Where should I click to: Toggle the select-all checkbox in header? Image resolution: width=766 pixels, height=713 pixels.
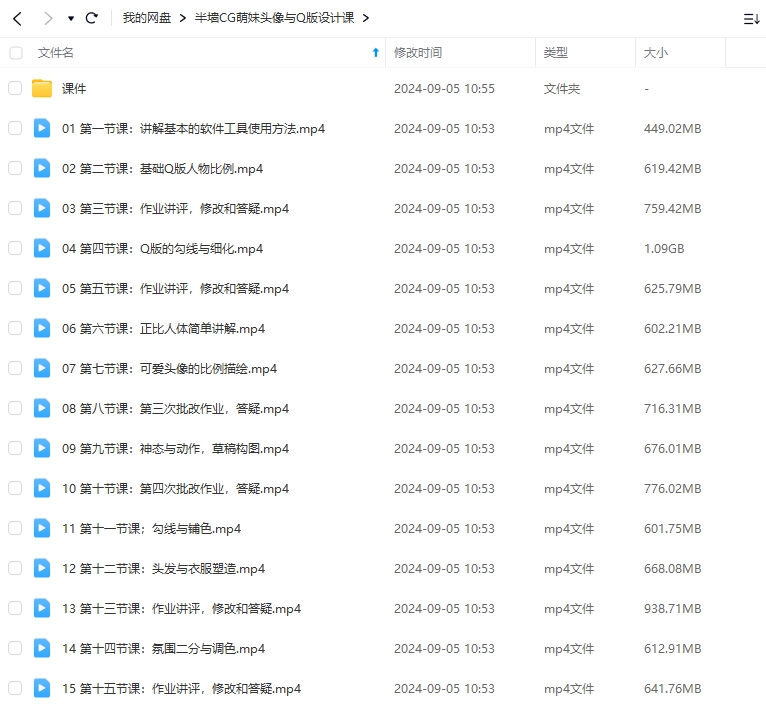coord(15,52)
